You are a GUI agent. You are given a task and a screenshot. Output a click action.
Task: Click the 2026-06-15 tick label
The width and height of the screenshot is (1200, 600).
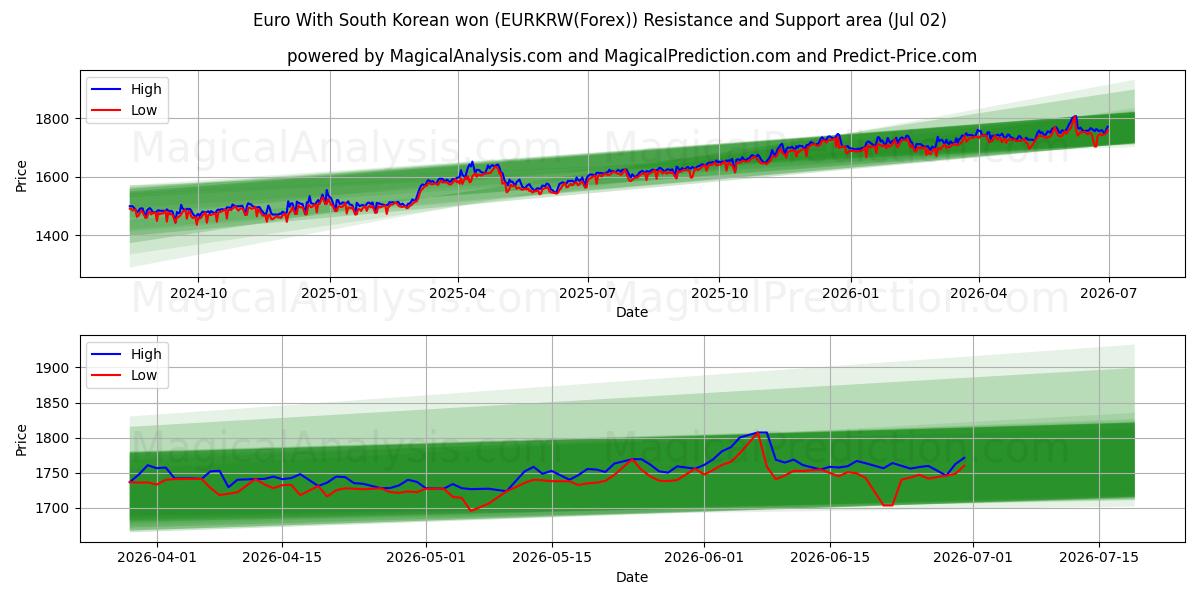(830, 558)
